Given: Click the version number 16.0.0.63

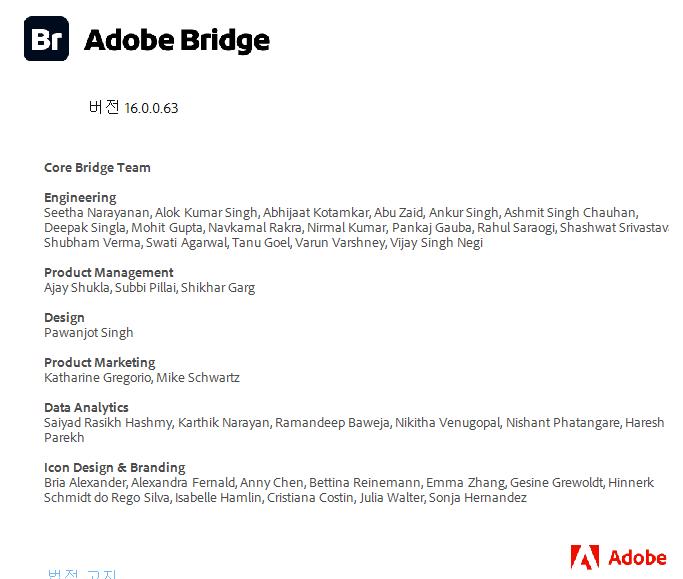Looking at the screenshot, I should 151,108.
